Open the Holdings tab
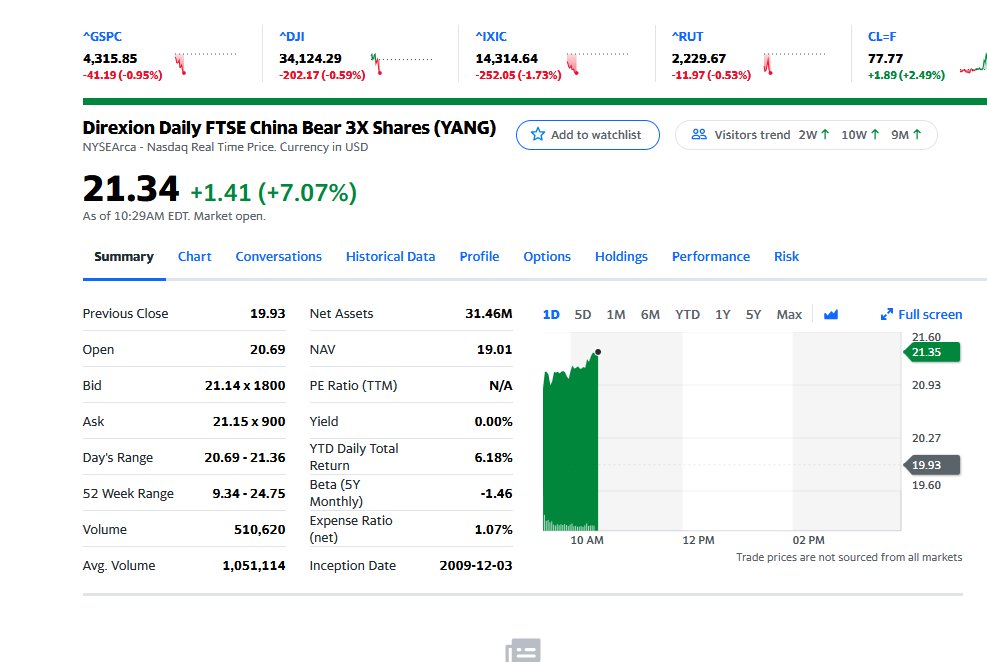This screenshot has height=662, width=987. [x=621, y=257]
